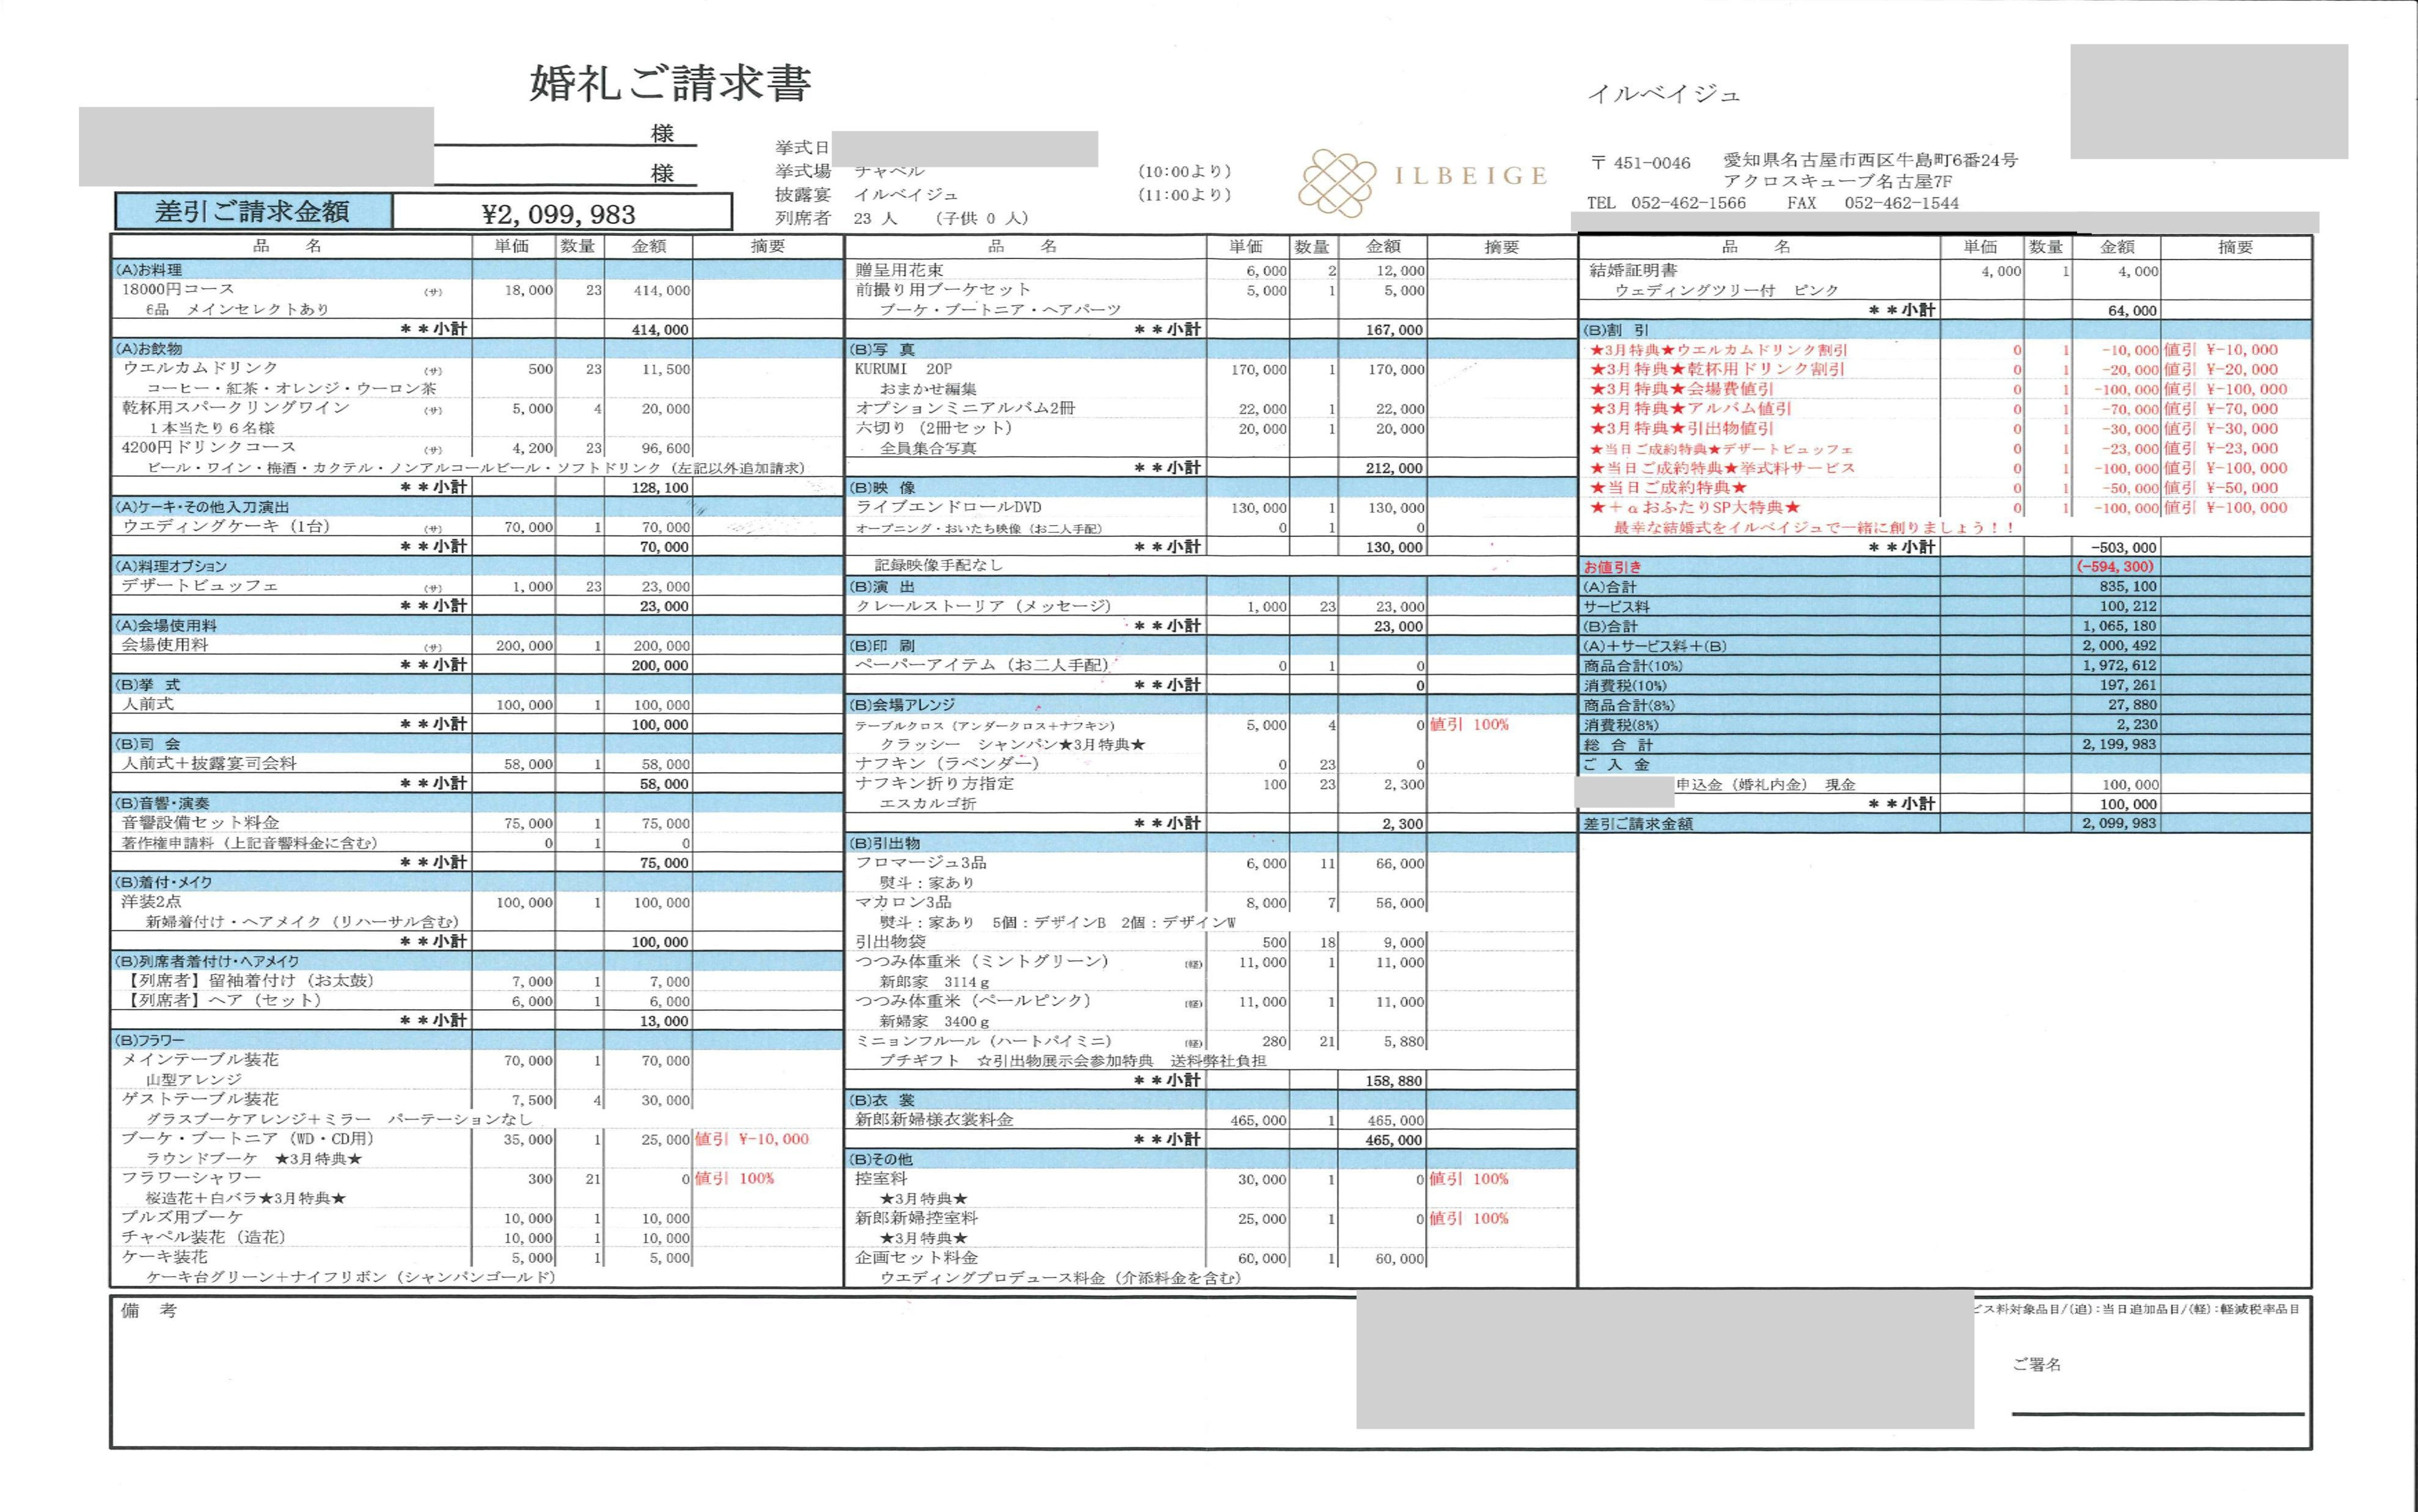The image size is (2418, 1512).
Task: Click 消費税(10%) 197,261 row
Action: (x=1945, y=685)
